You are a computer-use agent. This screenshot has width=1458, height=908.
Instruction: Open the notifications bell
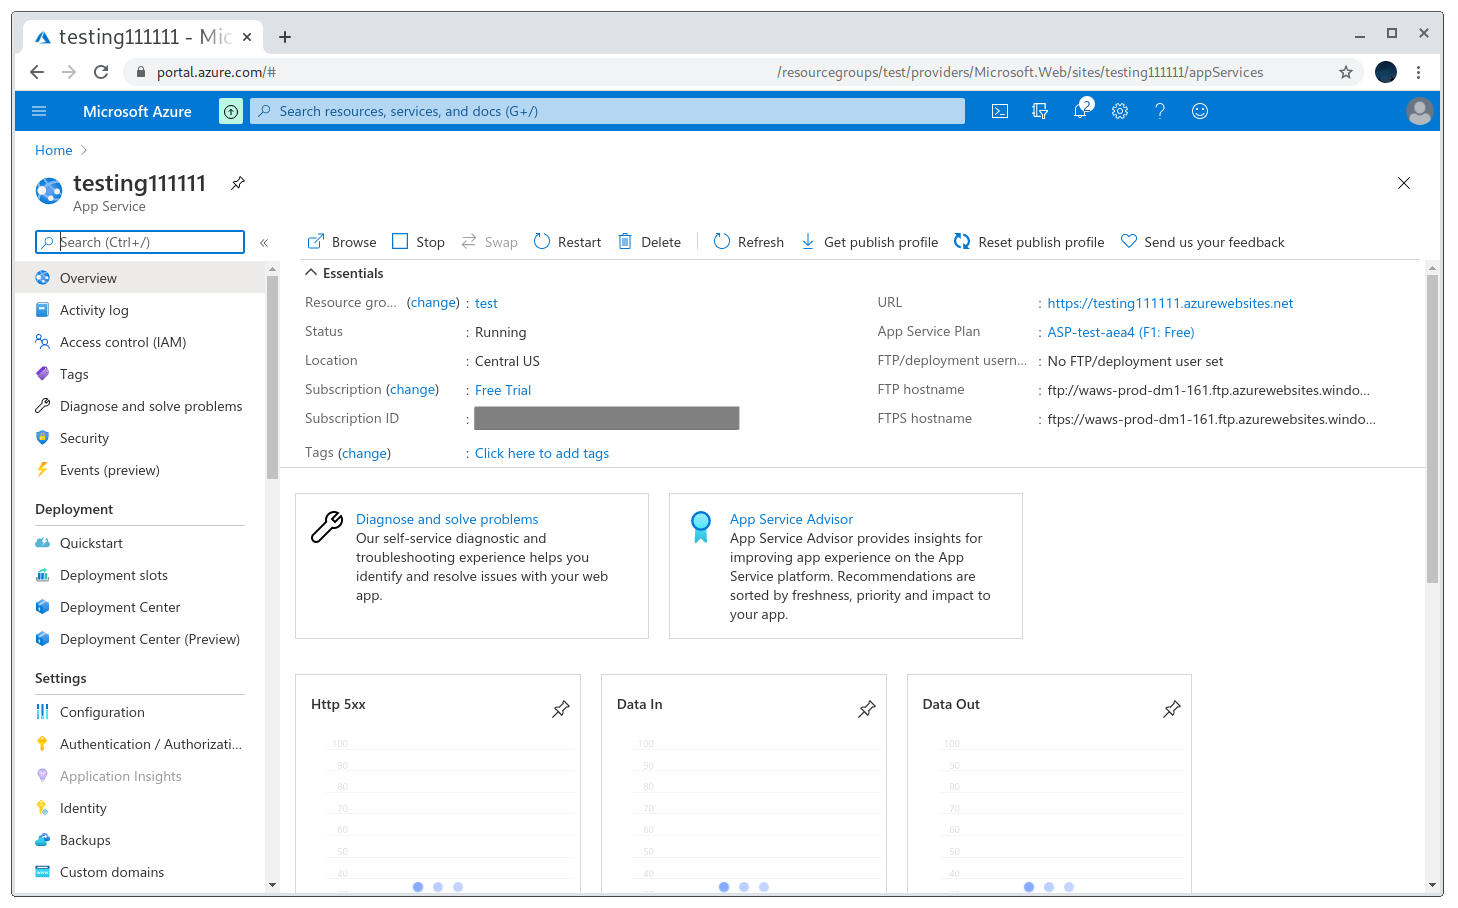1080,111
